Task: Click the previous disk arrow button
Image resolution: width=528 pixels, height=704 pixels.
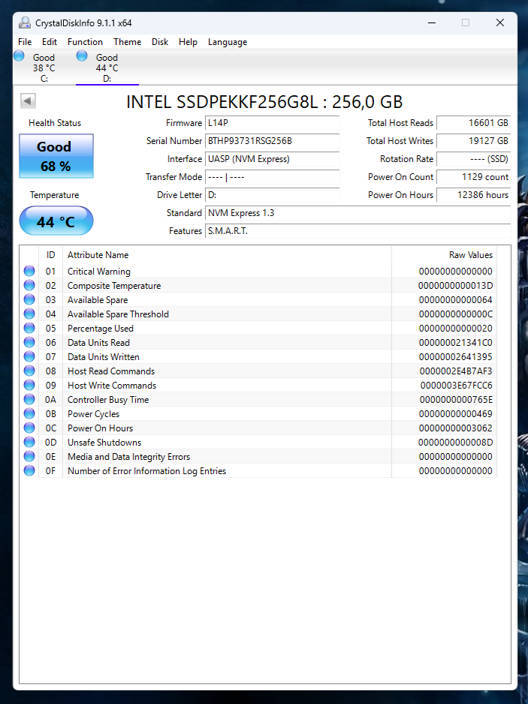Action: click(x=28, y=101)
